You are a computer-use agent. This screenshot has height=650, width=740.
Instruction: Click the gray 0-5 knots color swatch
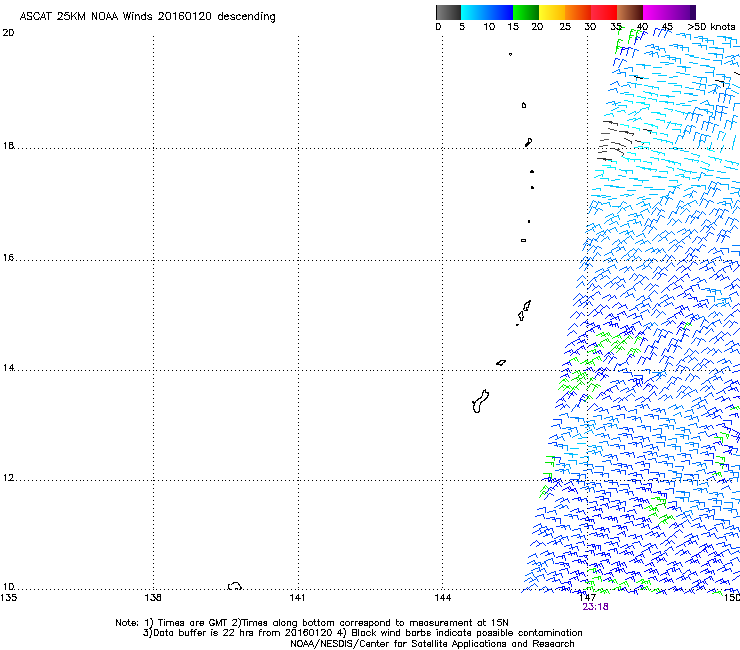(x=448, y=12)
